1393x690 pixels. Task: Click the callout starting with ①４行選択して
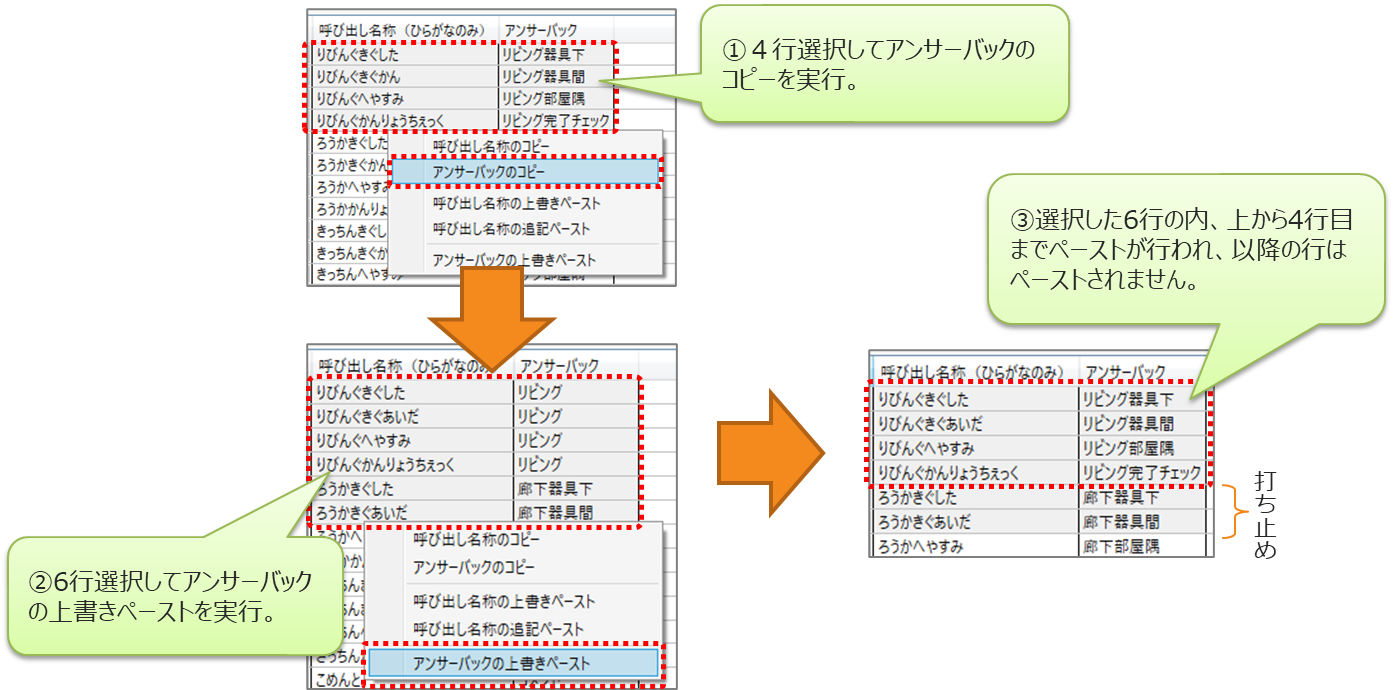click(x=883, y=64)
